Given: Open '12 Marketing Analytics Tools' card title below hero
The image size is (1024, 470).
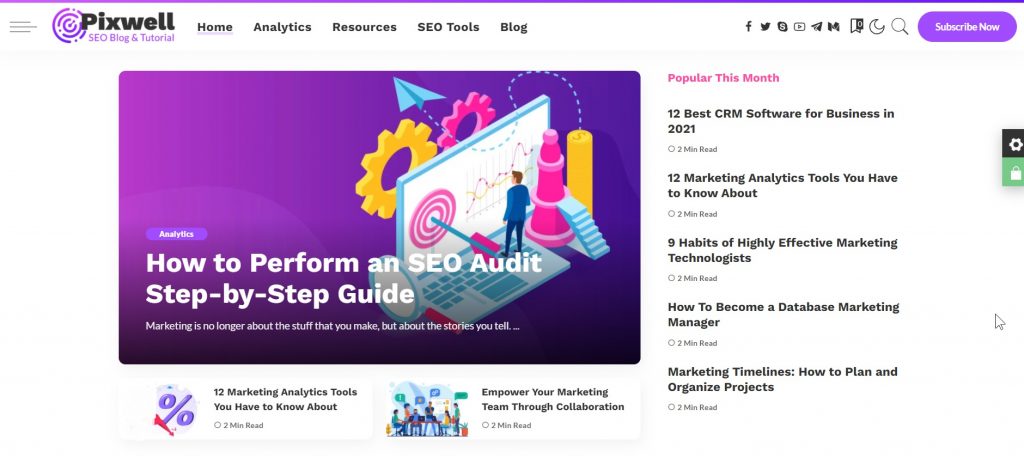Looking at the screenshot, I should (285, 399).
